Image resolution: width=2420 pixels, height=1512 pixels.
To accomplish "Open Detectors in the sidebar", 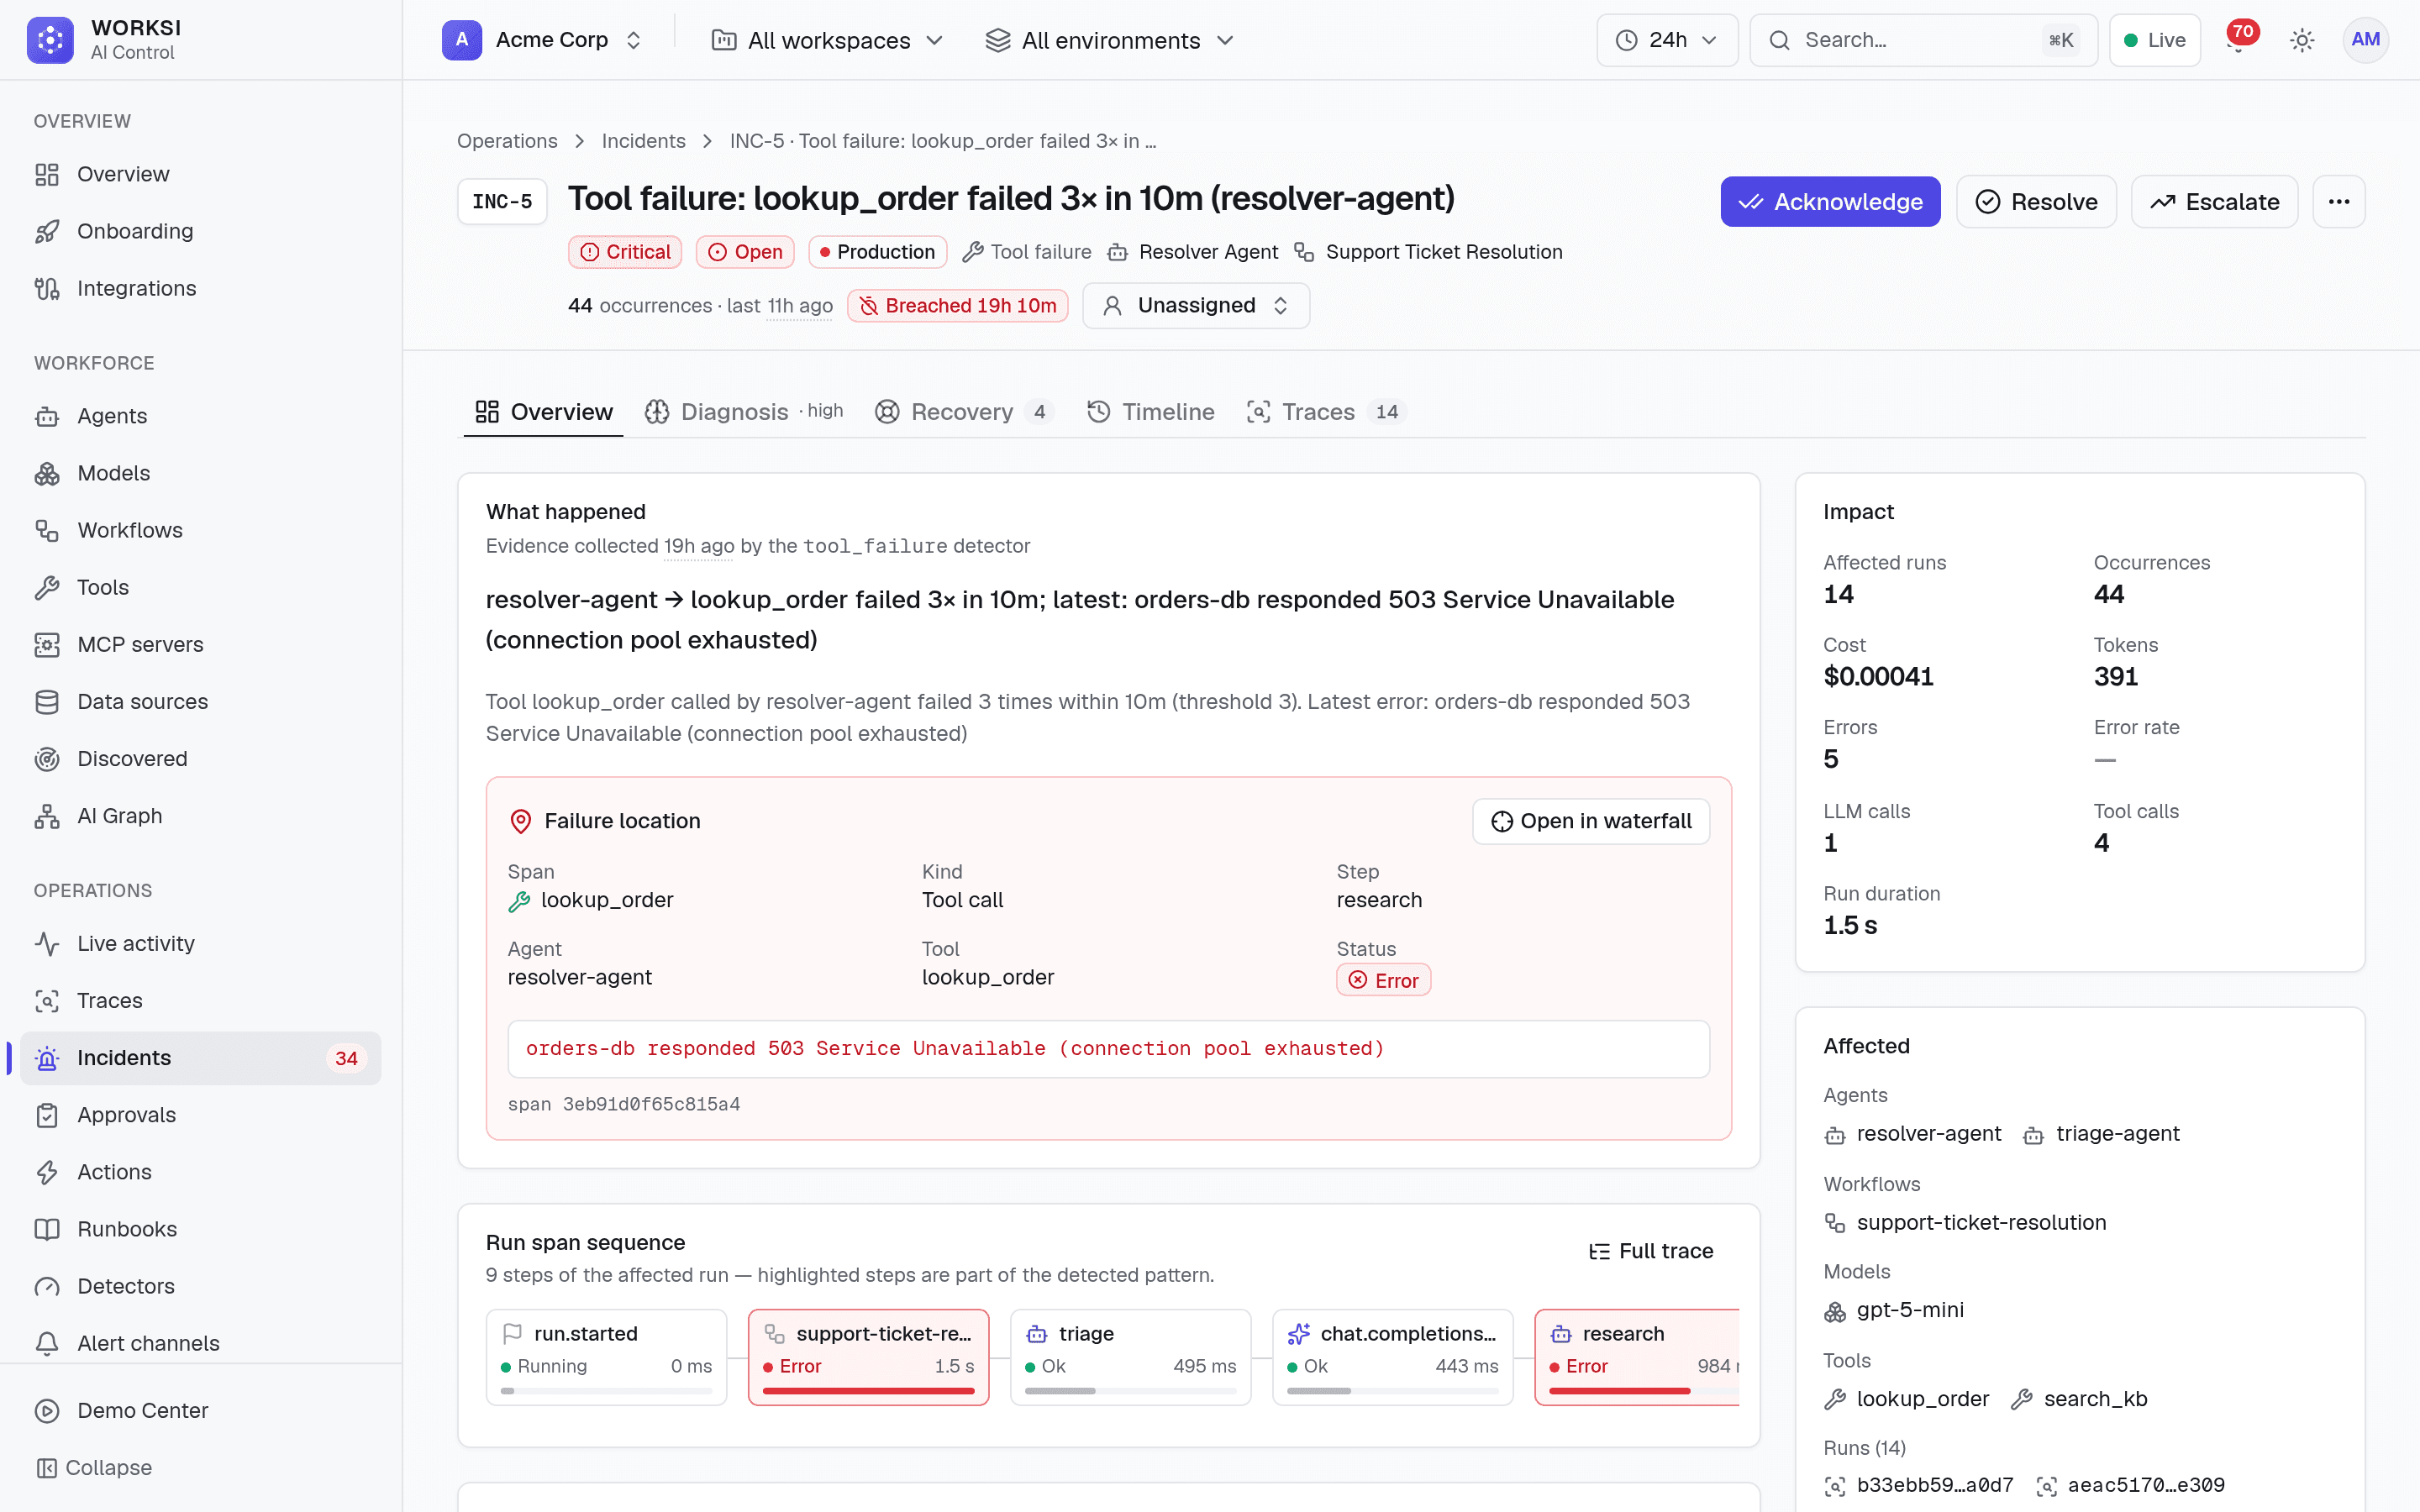I will (201, 1286).
